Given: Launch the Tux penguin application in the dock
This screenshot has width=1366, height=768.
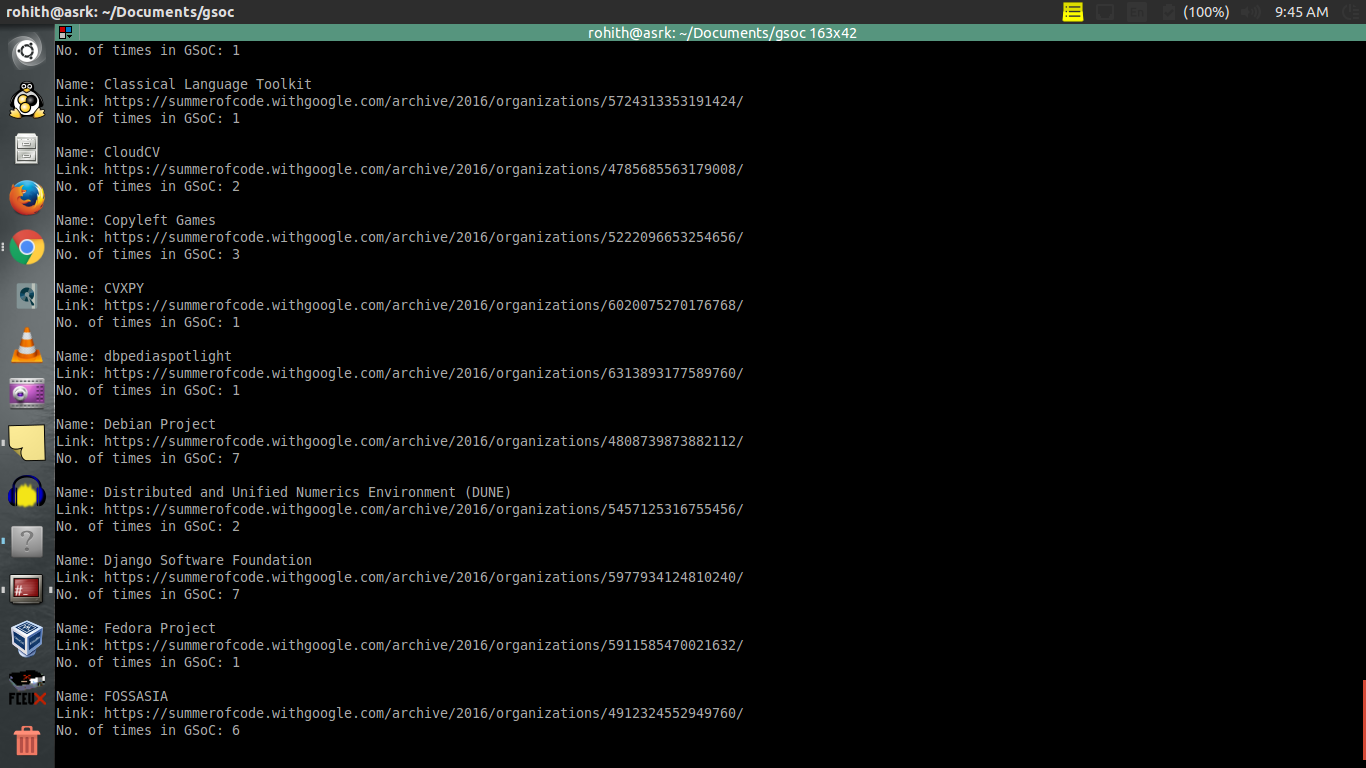Looking at the screenshot, I should click(x=27, y=100).
